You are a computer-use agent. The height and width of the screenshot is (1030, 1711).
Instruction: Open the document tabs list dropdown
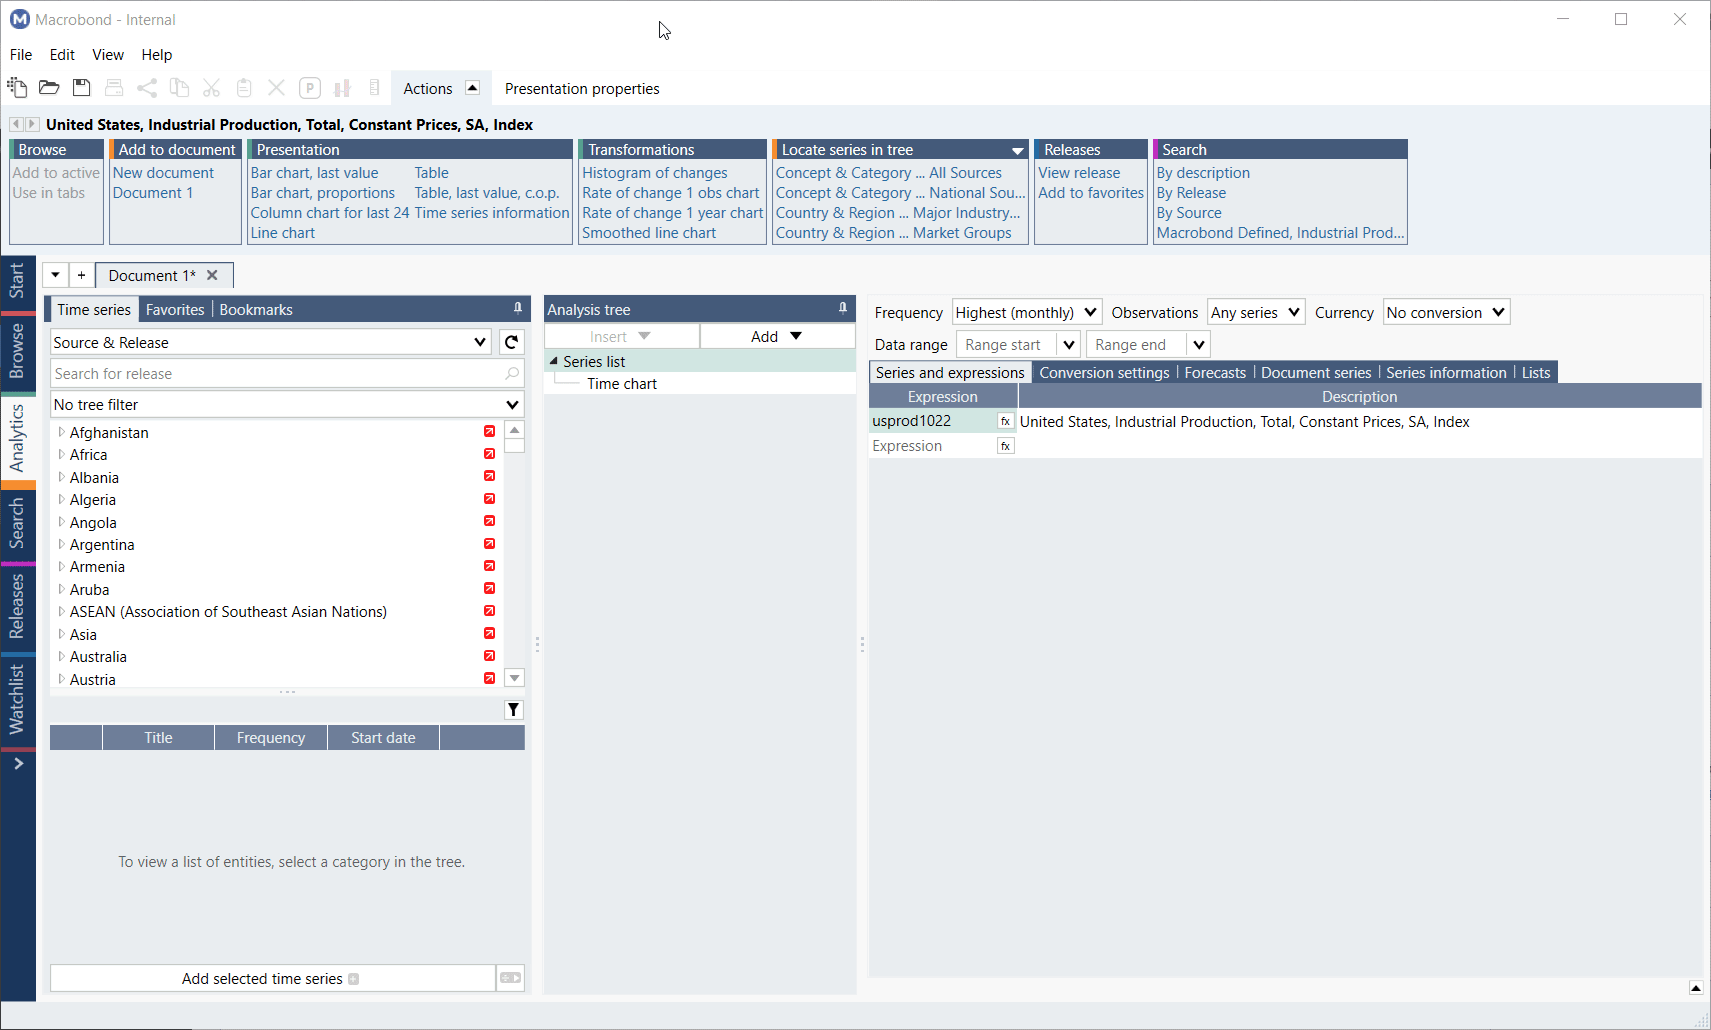coord(56,275)
